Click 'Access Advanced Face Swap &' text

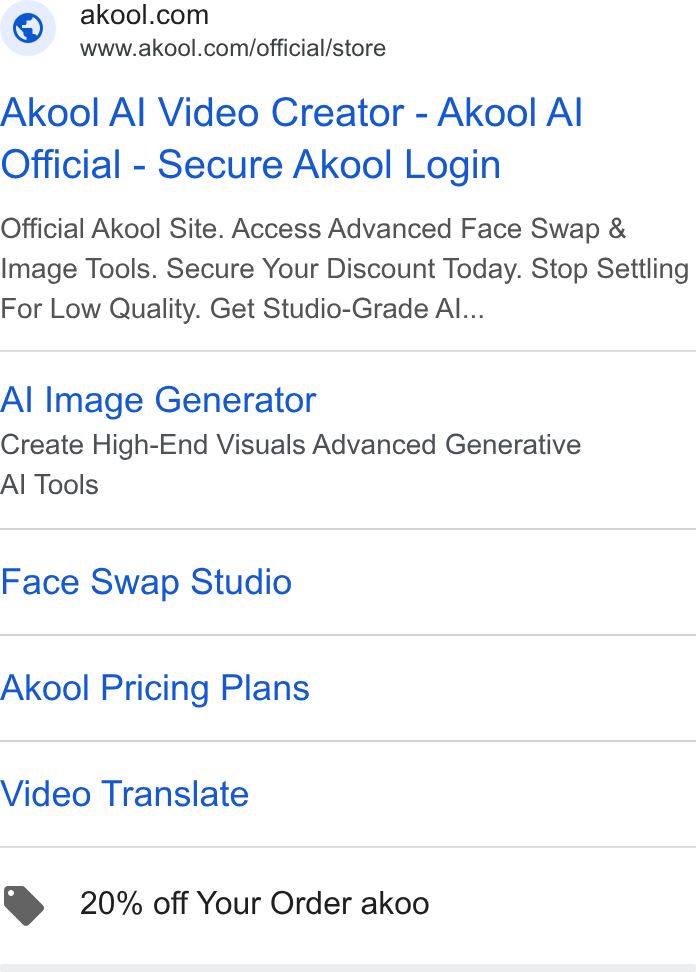pyautogui.click(x=429, y=229)
